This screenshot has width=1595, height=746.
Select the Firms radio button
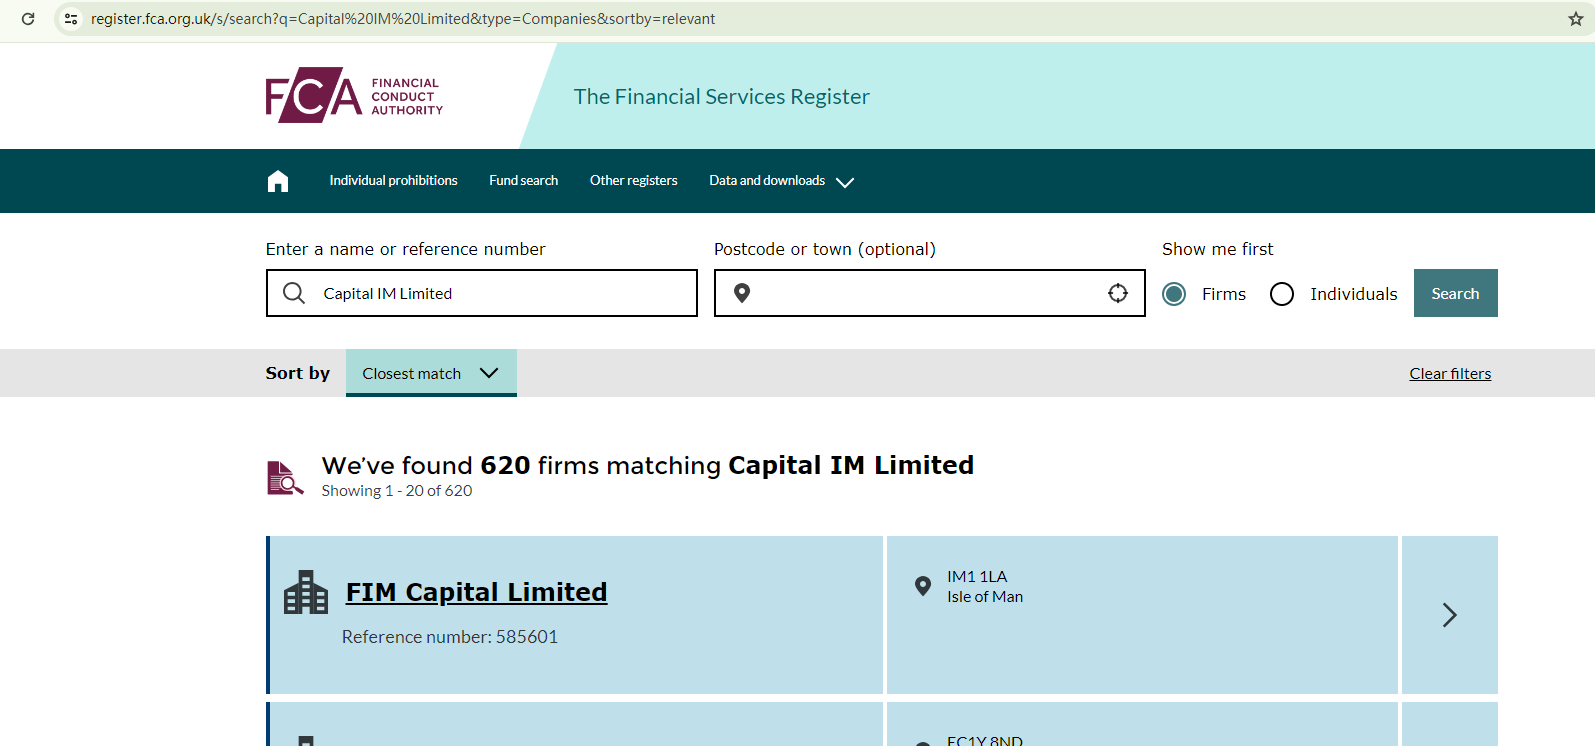[1175, 294]
